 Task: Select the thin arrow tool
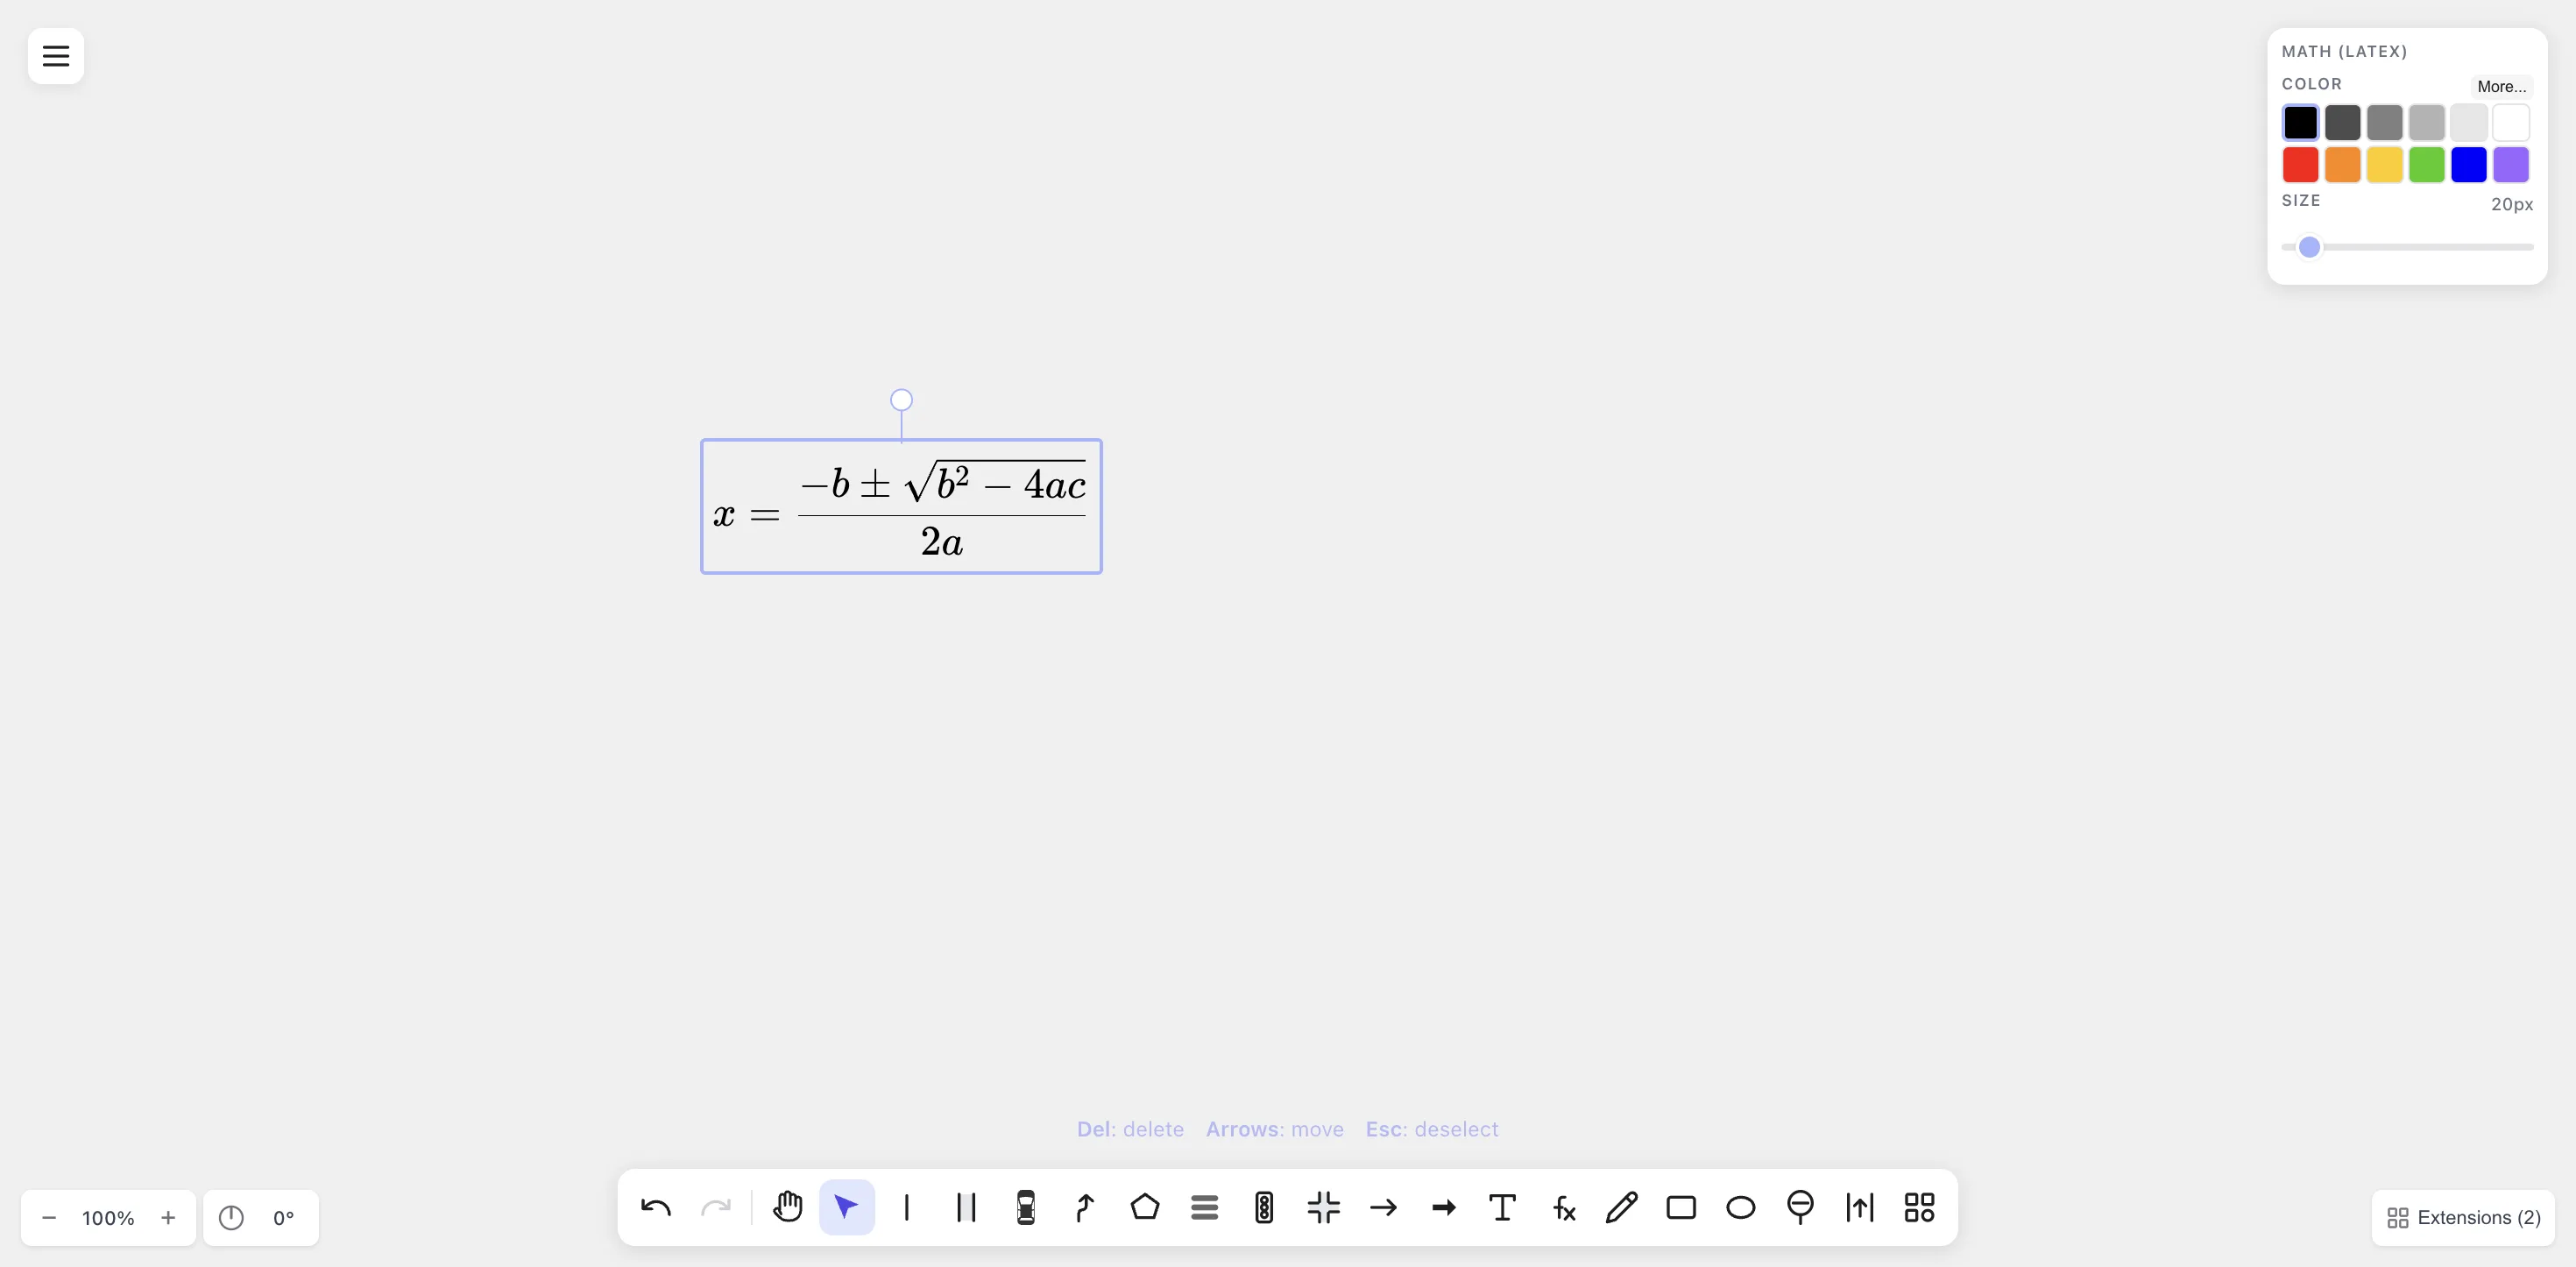1383,1208
